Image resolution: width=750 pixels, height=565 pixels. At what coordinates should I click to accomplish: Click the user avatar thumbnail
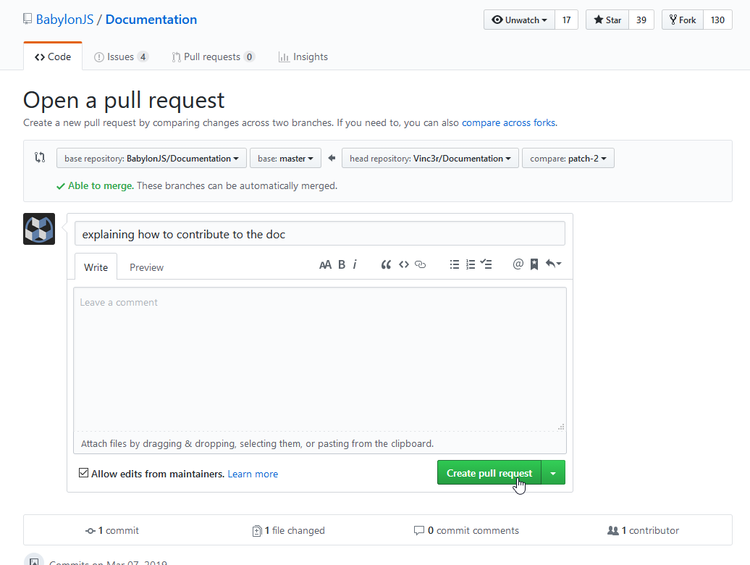[x=39, y=229]
